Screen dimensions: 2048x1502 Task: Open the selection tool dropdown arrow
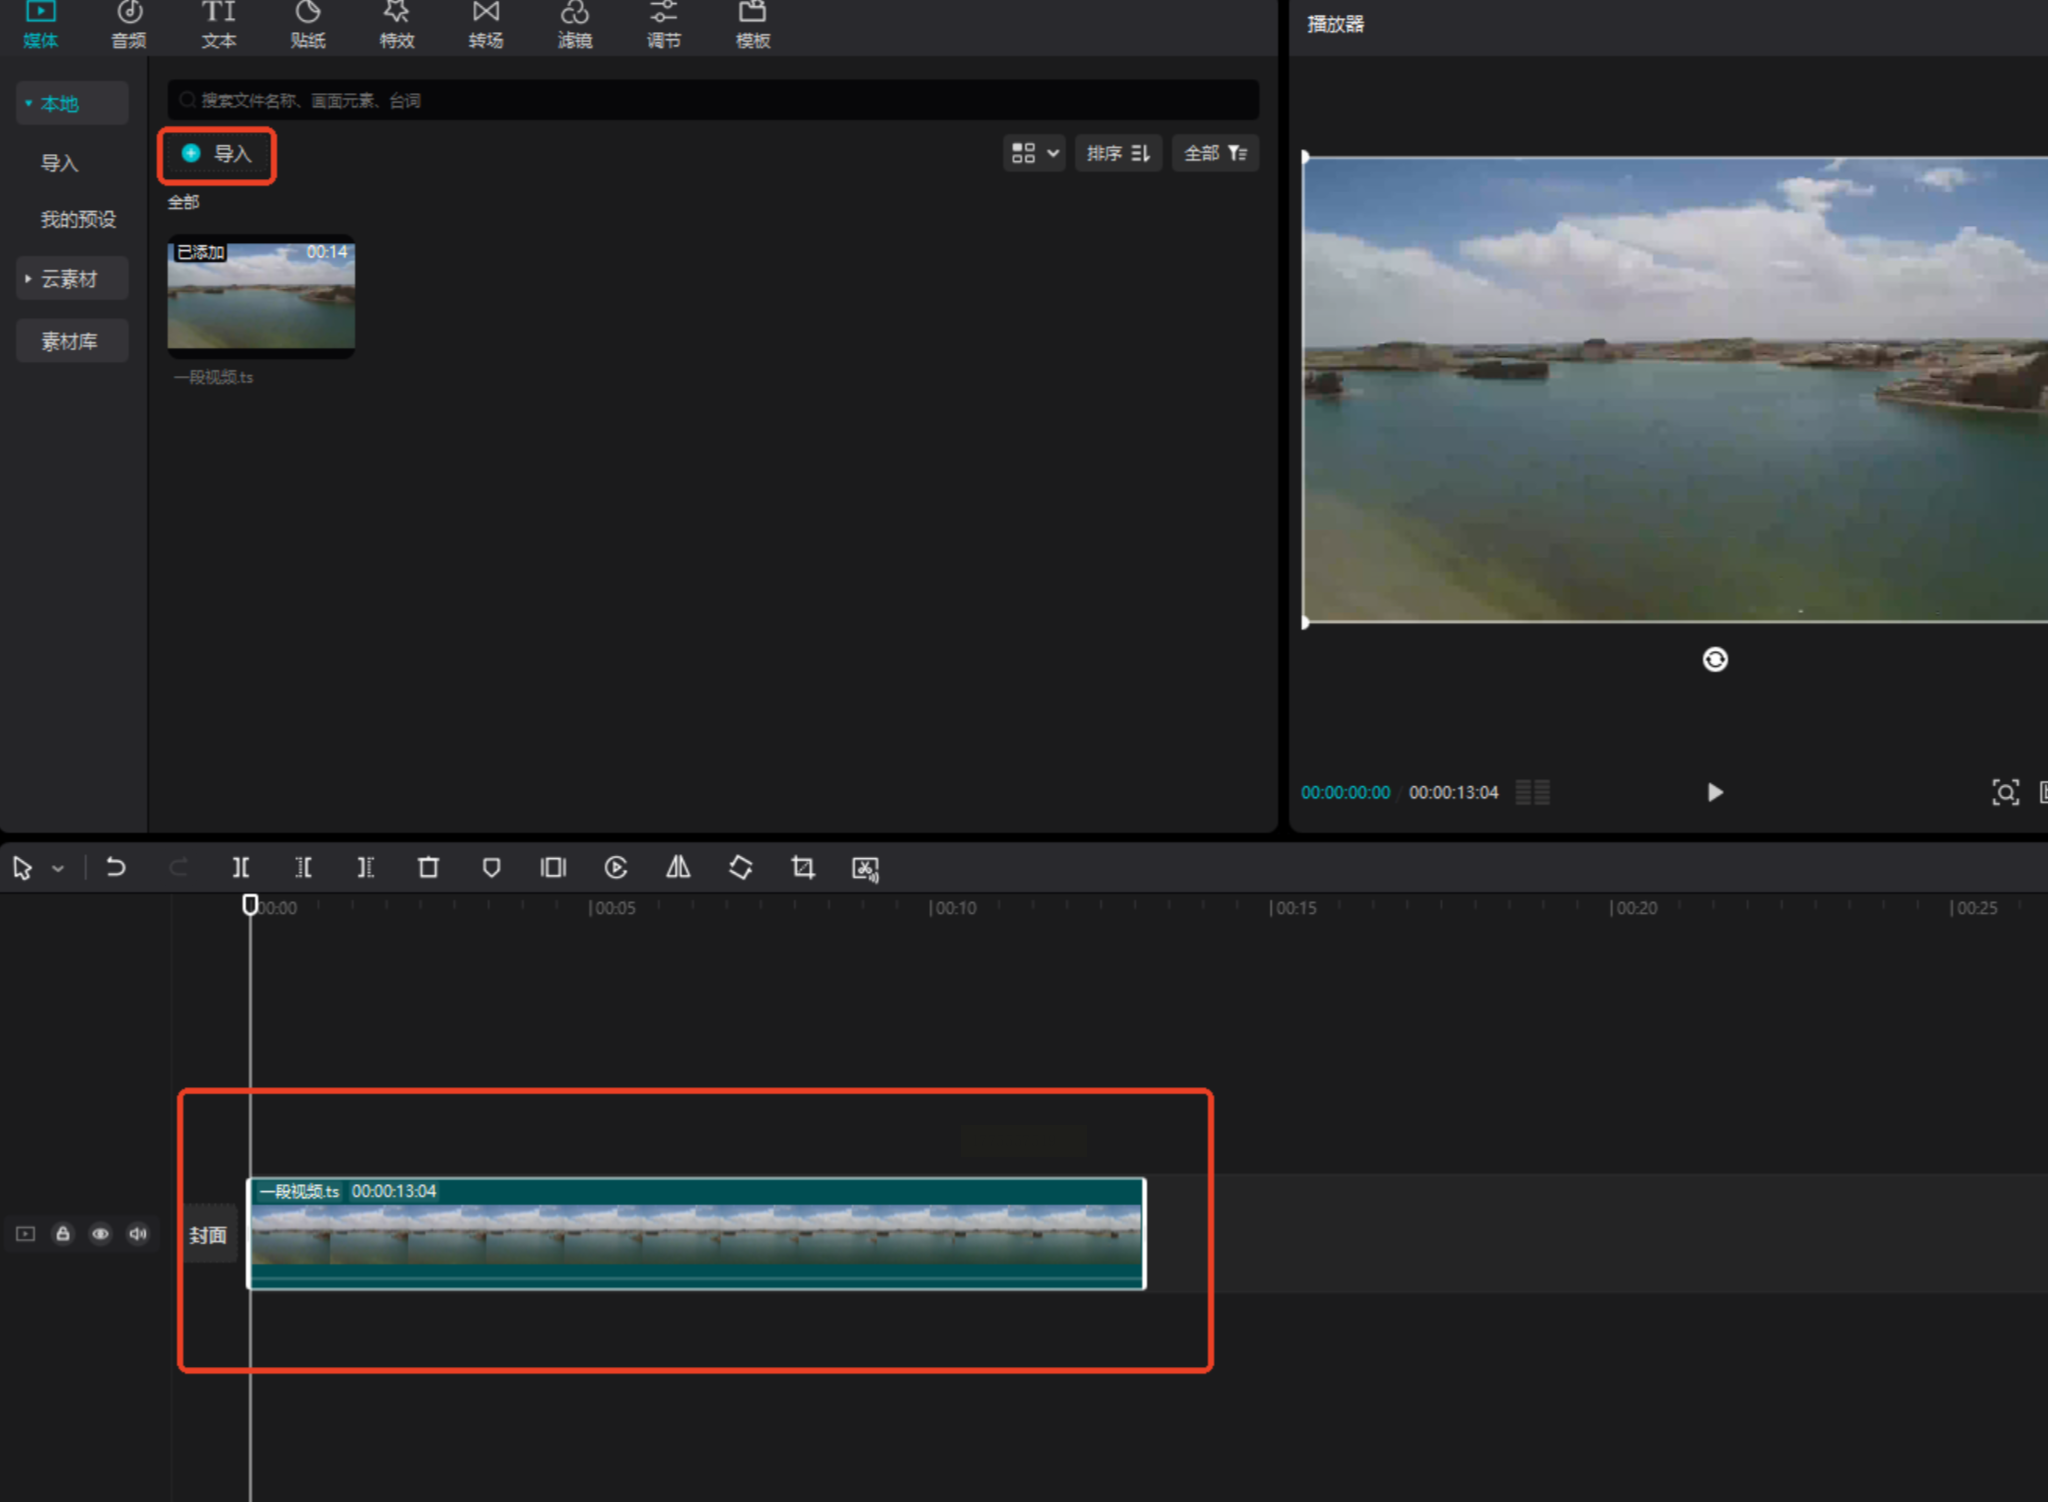58,868
